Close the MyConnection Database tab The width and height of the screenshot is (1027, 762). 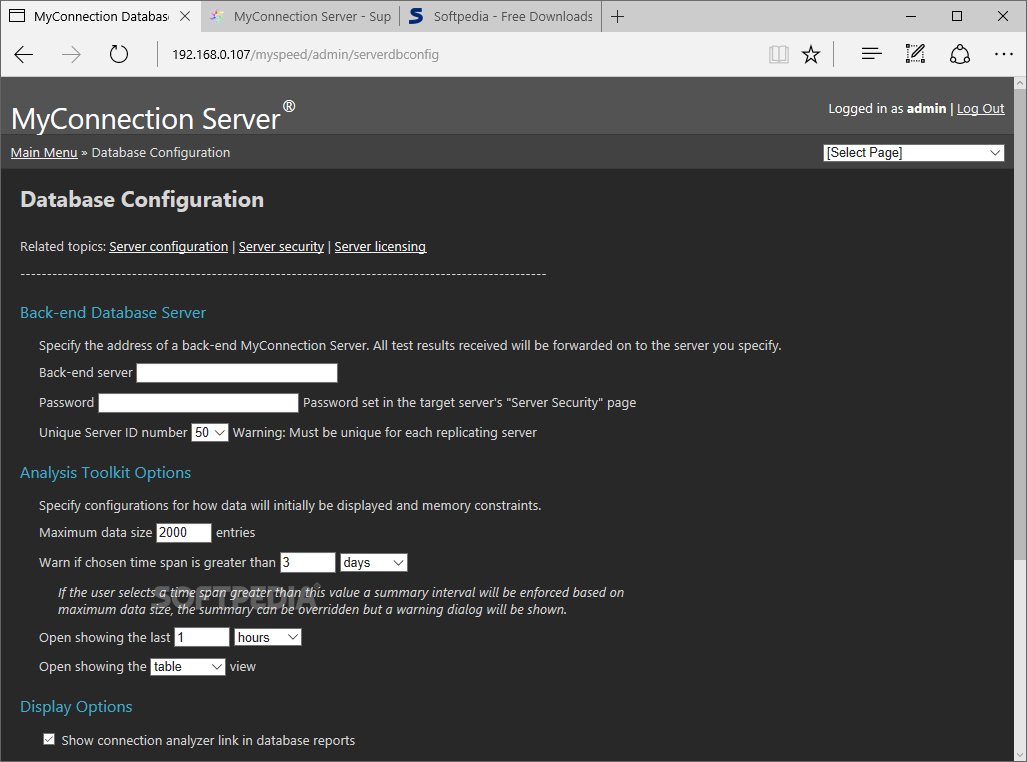click(185, 16)
